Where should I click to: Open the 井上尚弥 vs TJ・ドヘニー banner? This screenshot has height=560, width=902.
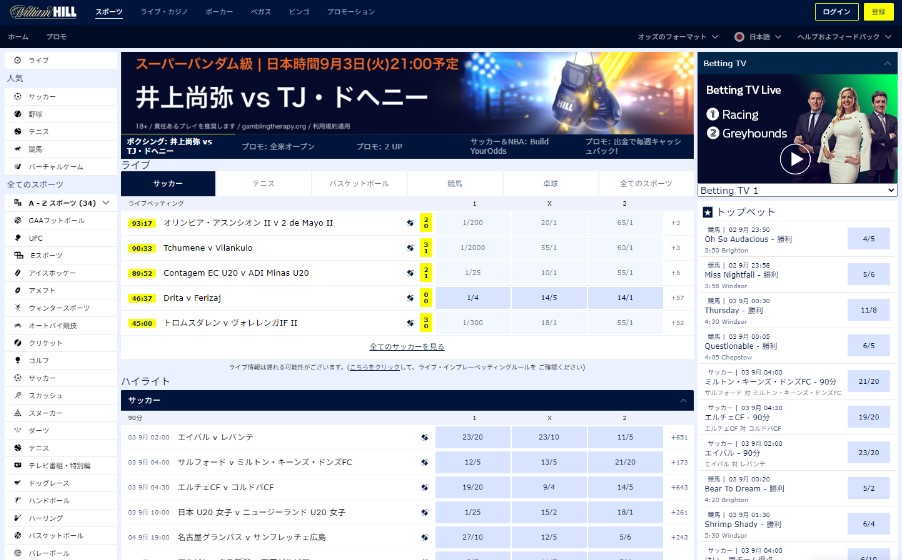407,93
